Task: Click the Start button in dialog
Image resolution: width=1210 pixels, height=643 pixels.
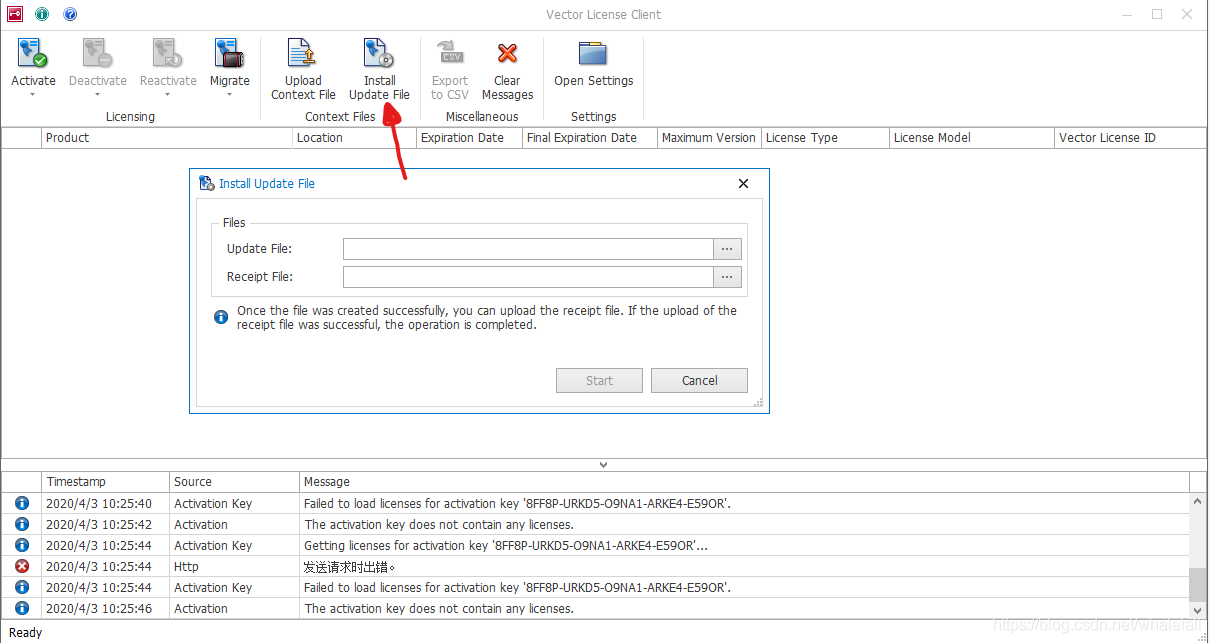Action: tap(600, 380)
